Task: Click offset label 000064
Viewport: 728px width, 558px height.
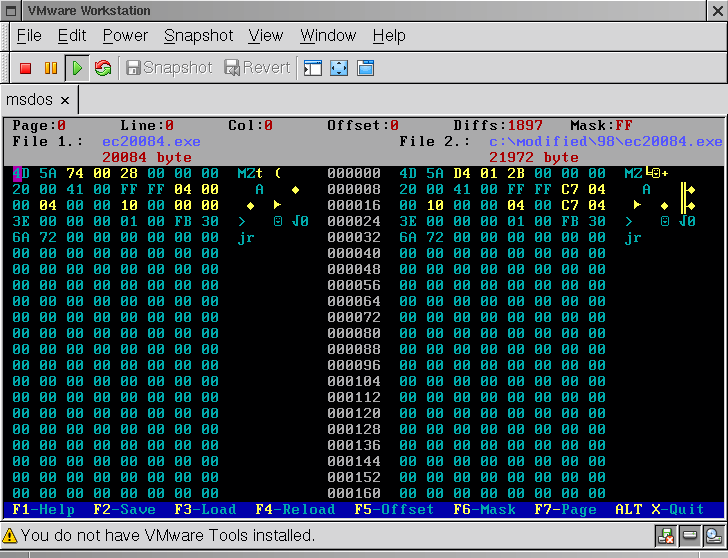Action: tap(354, 301)
